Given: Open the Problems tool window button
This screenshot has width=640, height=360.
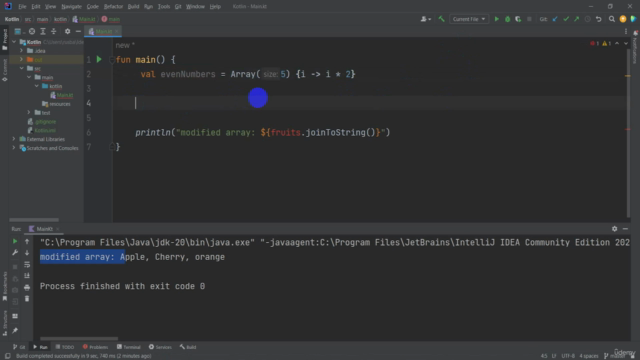Looking at the screenshot, I should 95,347.
